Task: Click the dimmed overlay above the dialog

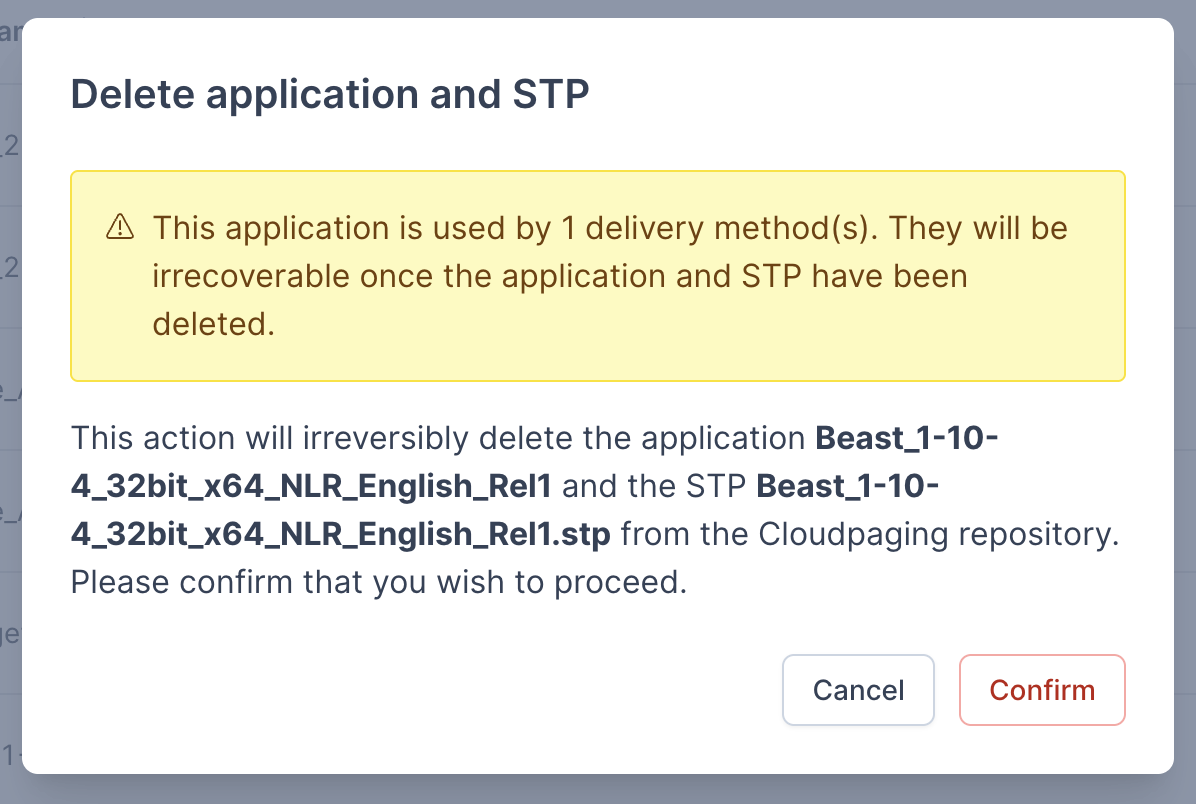Action: click(598, 8)
